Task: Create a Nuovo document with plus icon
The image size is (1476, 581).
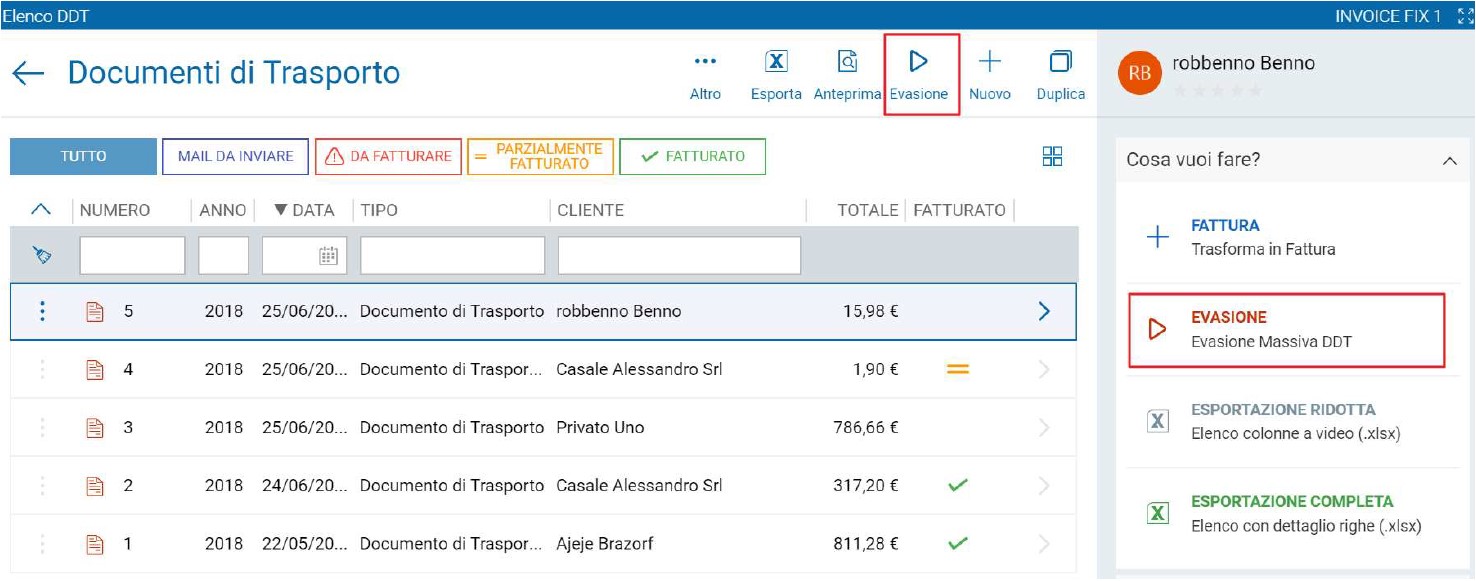Action: (989, 74)
